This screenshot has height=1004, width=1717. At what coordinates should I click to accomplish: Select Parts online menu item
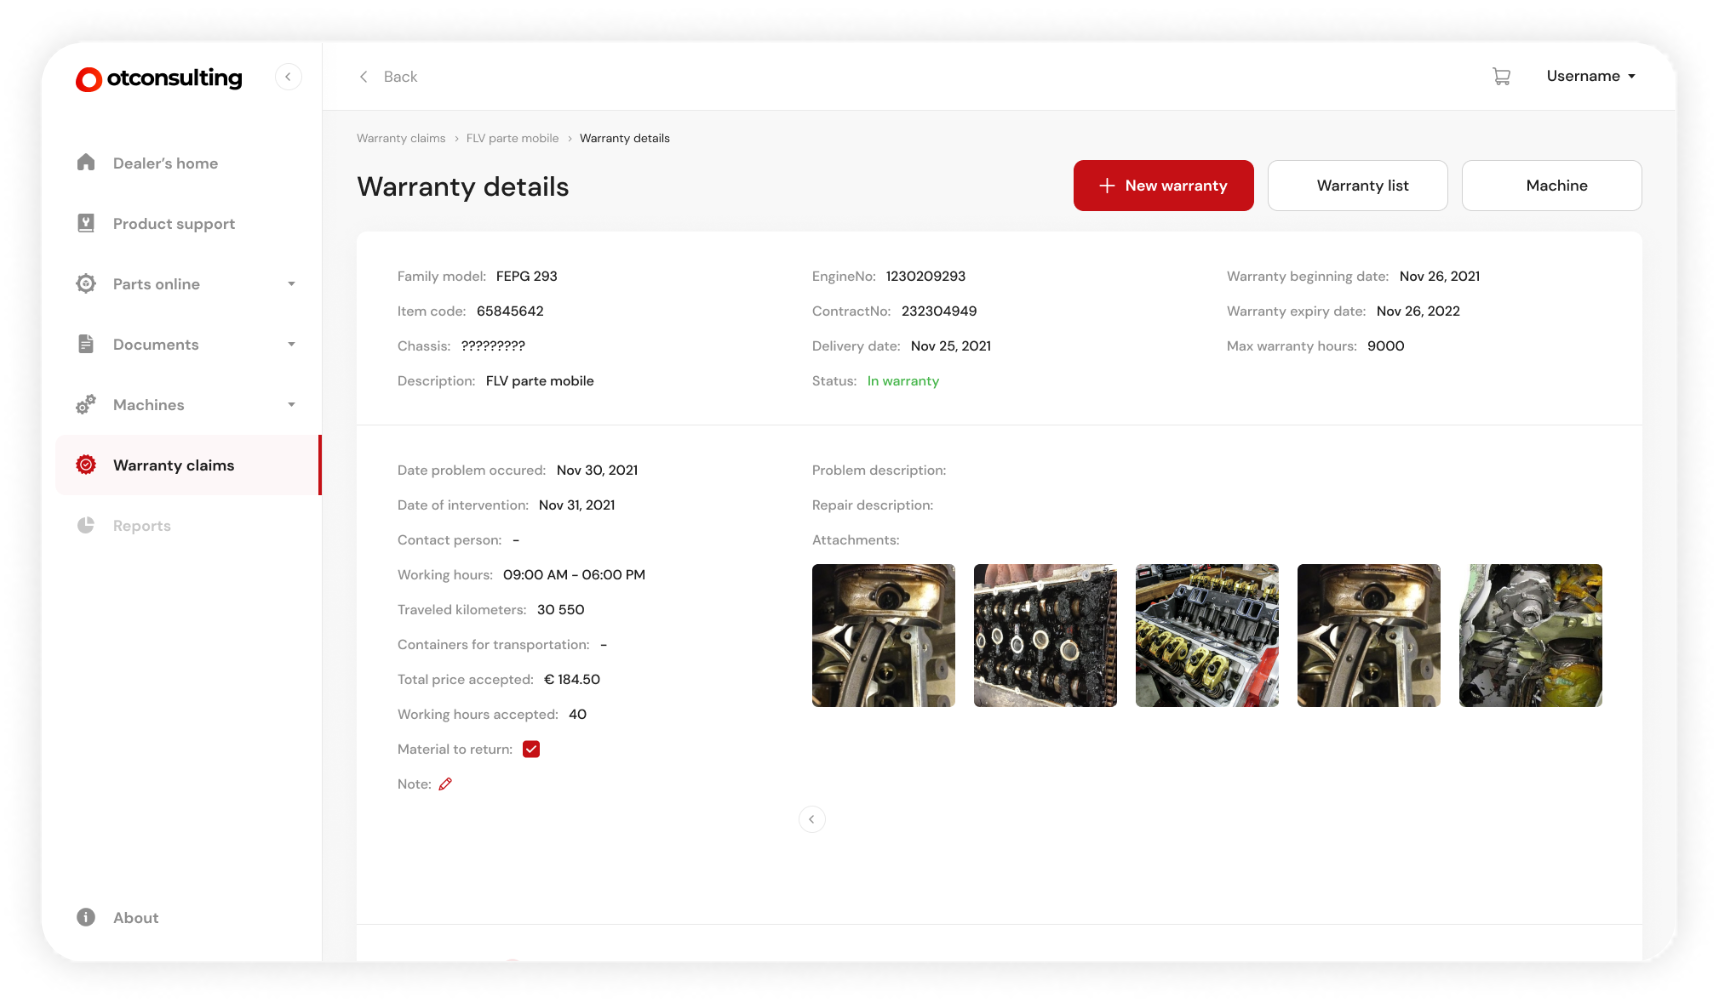(188, 284)
